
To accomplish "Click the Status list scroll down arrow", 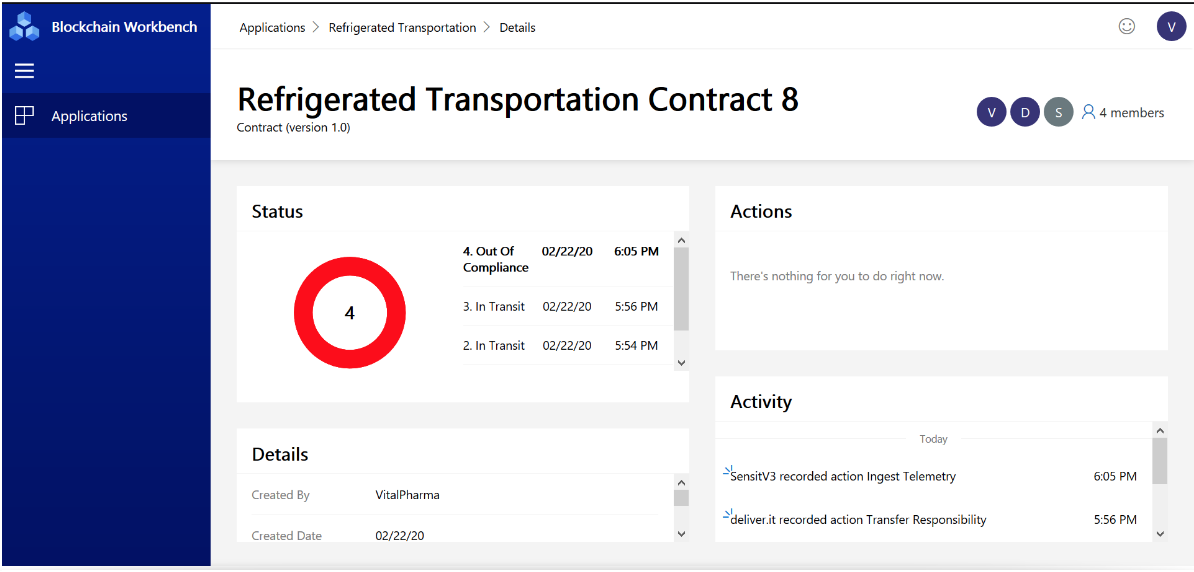I will coord(682,363).
